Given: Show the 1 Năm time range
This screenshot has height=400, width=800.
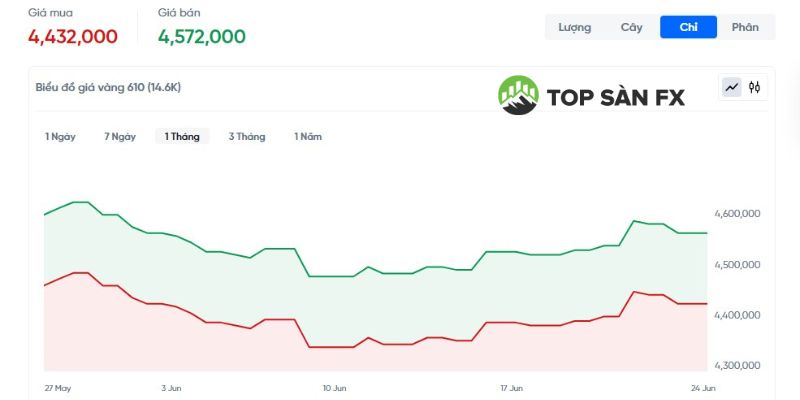Looking at the screenshot, I should 308,136.
